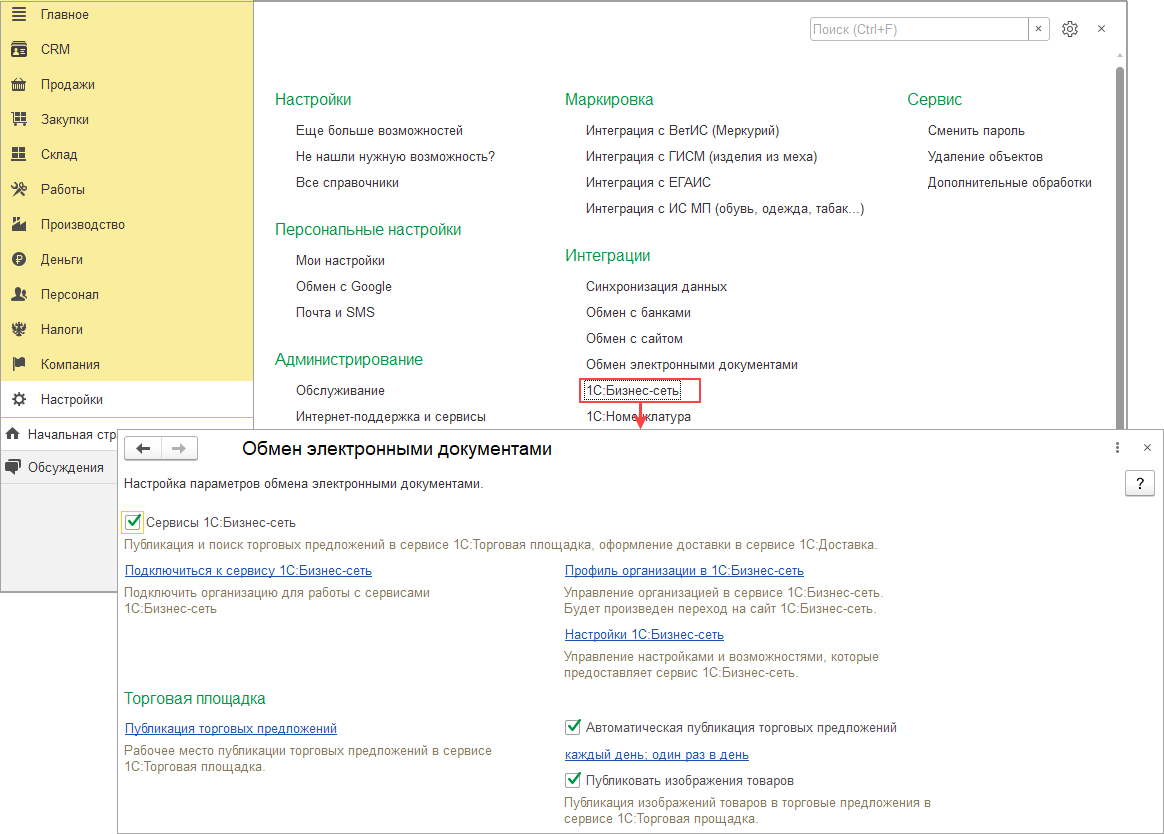Viewport: 1164px width, 834px height.
Task: Clear the search field with the x button
Action: [1039, 29]
